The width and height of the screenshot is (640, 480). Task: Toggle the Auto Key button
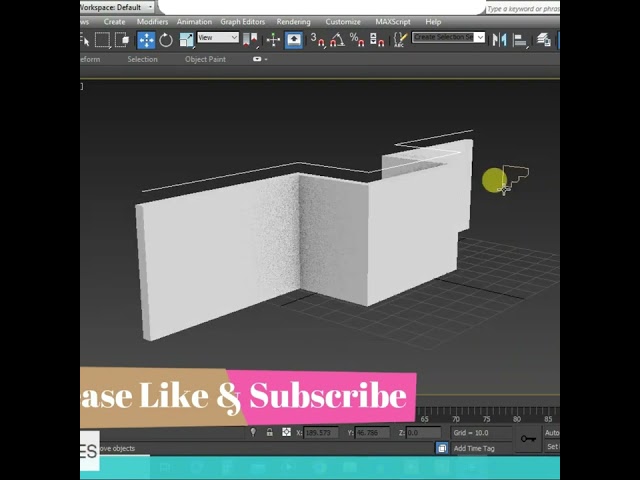click(x=551, y=433)
